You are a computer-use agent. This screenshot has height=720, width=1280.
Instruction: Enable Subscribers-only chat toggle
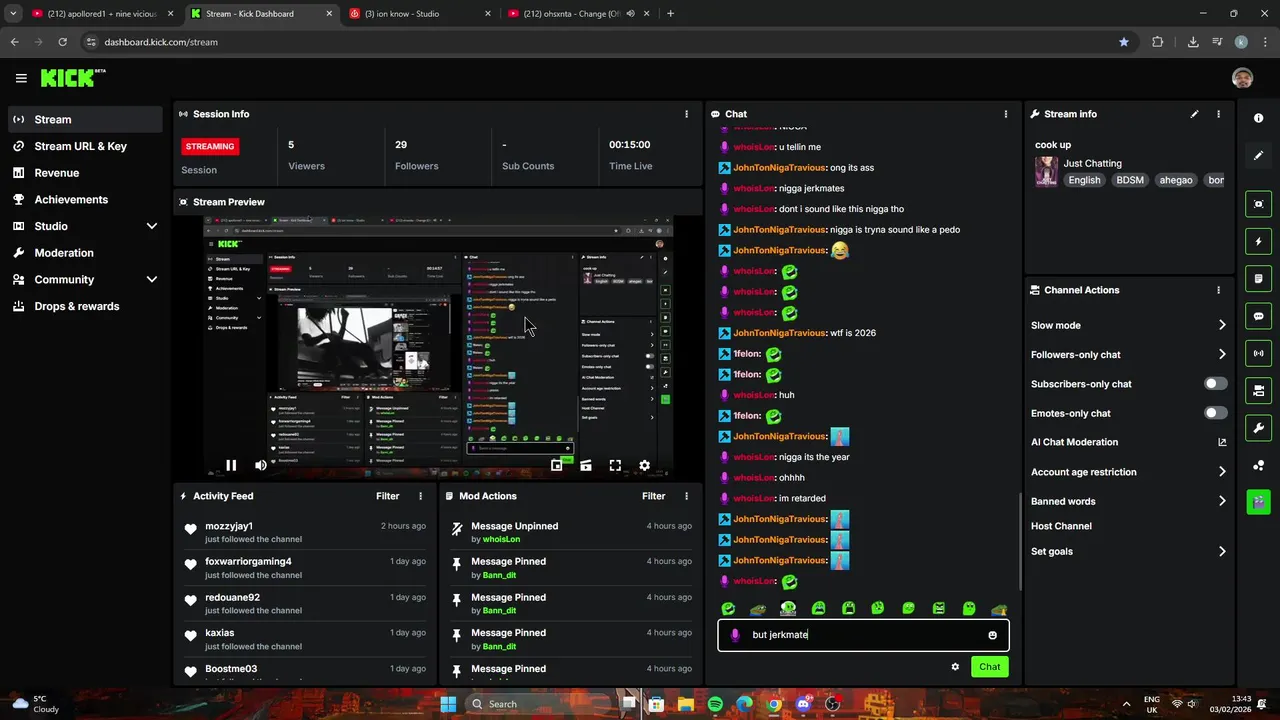click(1215, 384)
